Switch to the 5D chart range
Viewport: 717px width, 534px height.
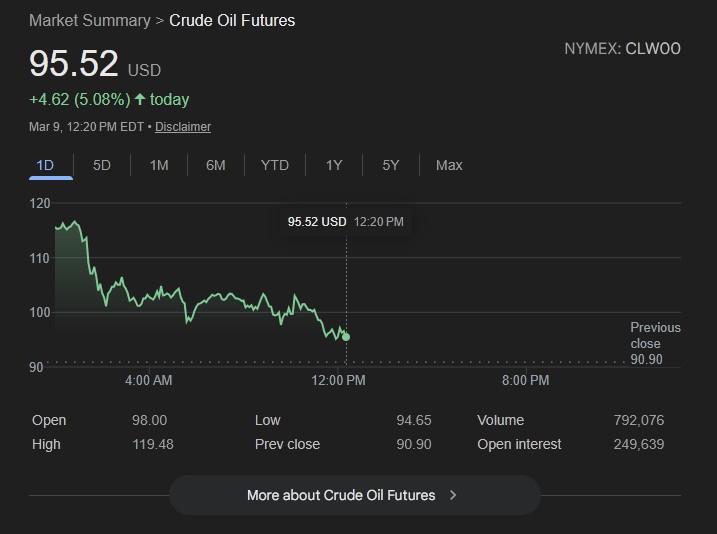tap(102, 165)
